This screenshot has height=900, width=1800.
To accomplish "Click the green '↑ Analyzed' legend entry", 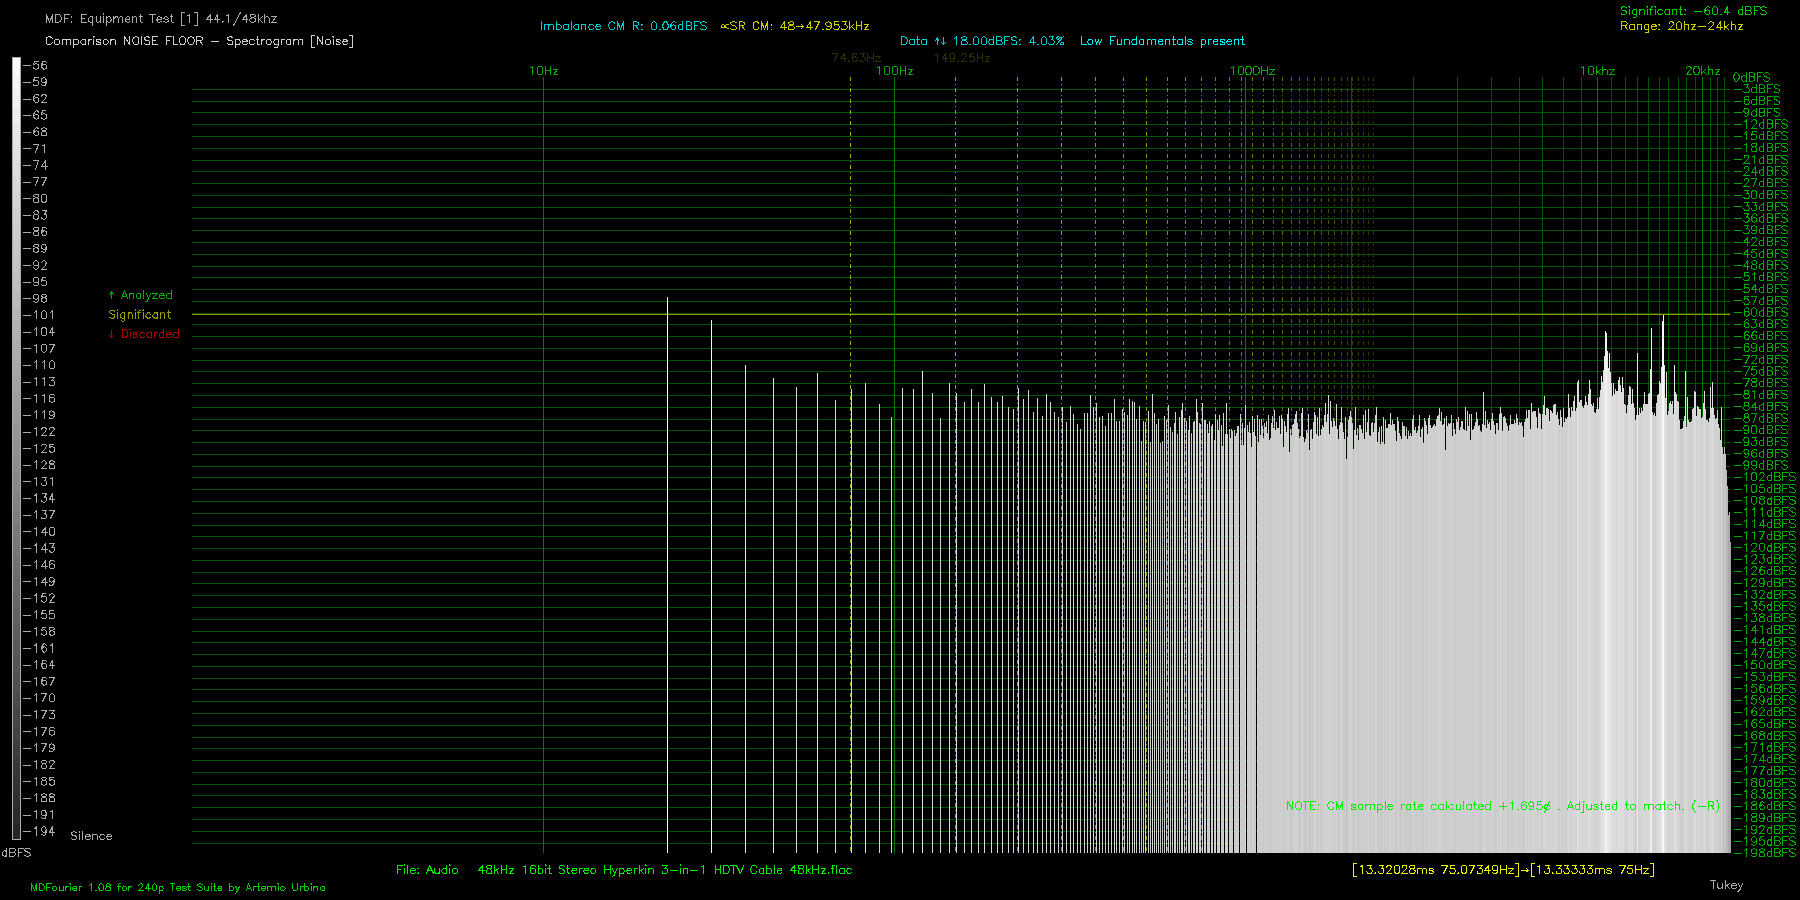I will [140, 295].
